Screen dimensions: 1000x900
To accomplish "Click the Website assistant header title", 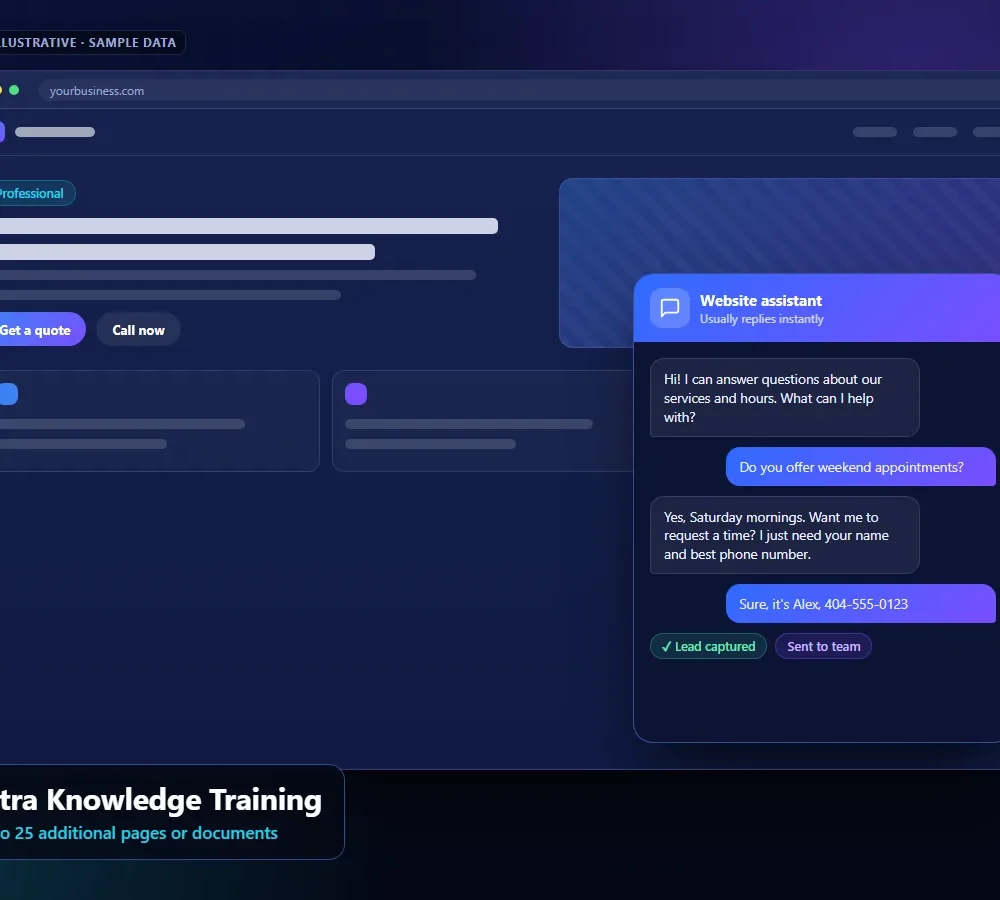I will coord(761,300).
